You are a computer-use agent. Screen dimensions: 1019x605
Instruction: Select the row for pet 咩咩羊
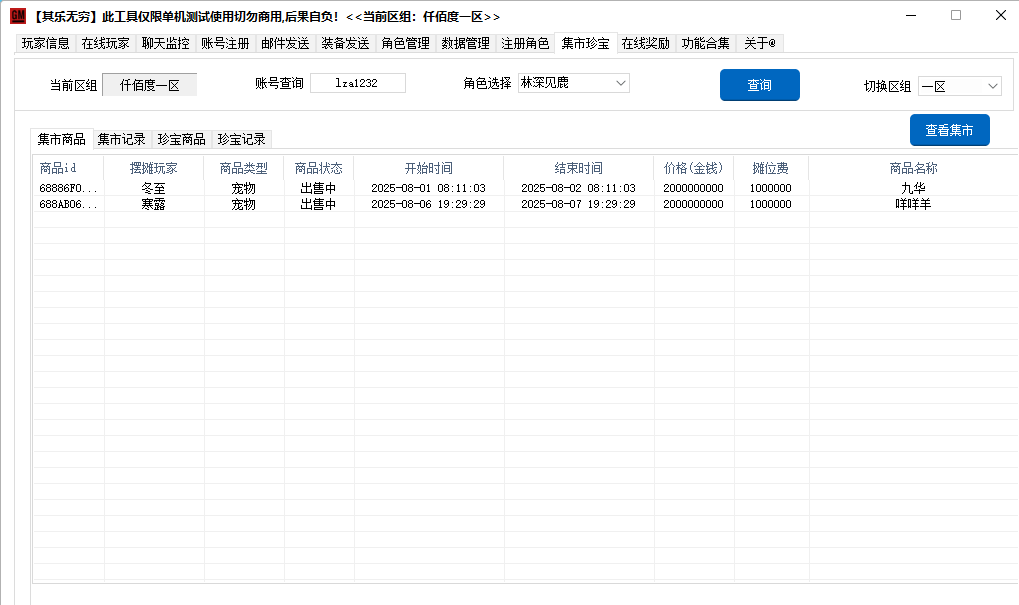pos(500,204)
